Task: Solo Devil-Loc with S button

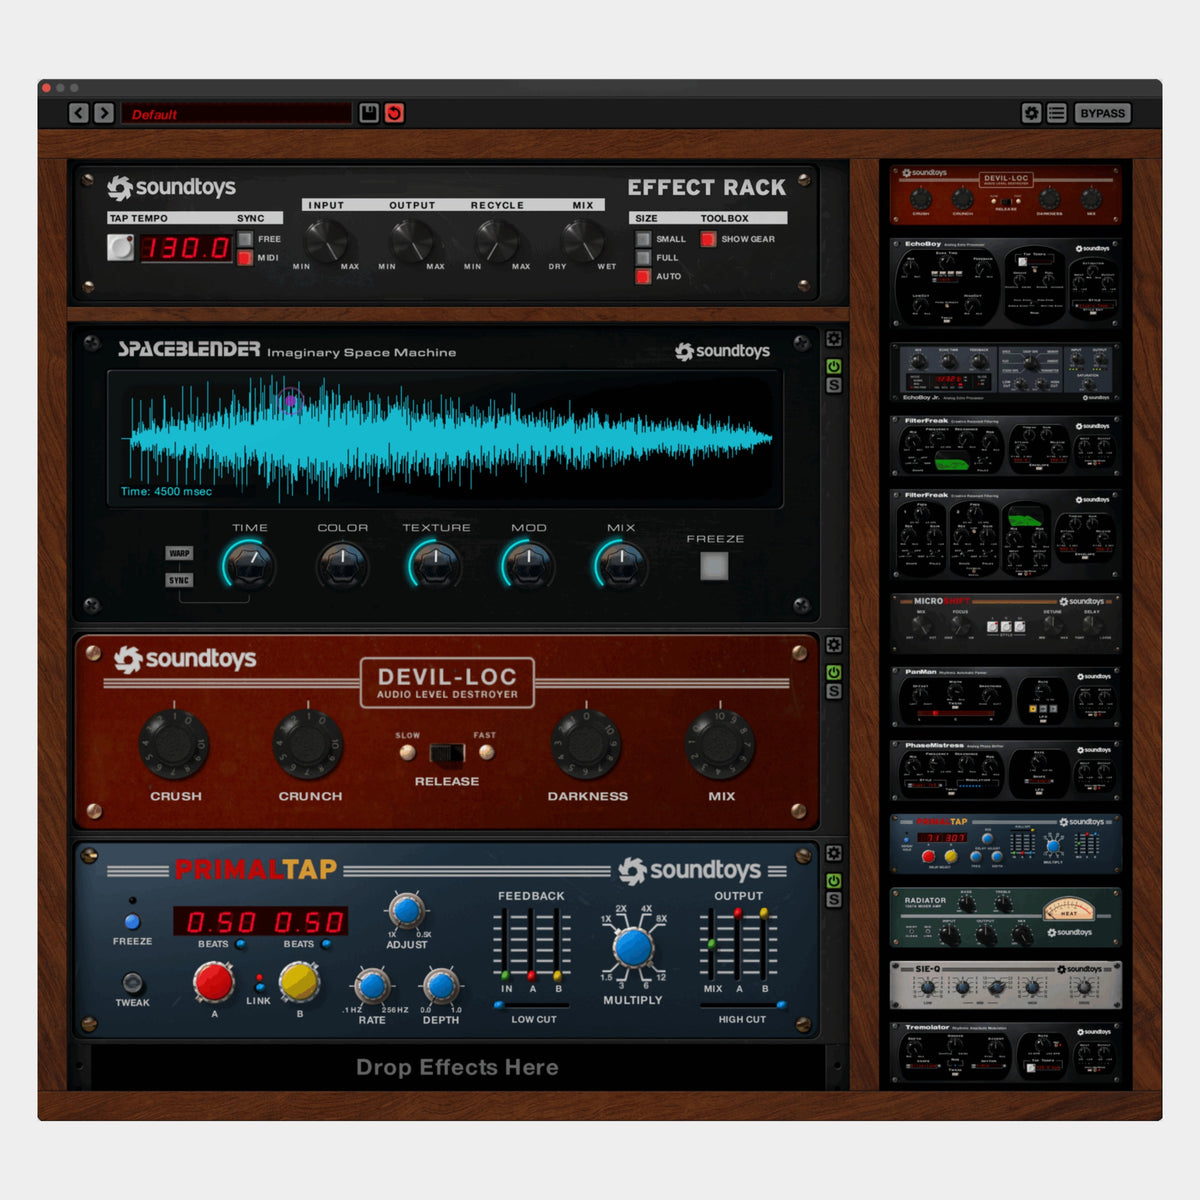Action: pyautogui.click(x=834, y=691)
